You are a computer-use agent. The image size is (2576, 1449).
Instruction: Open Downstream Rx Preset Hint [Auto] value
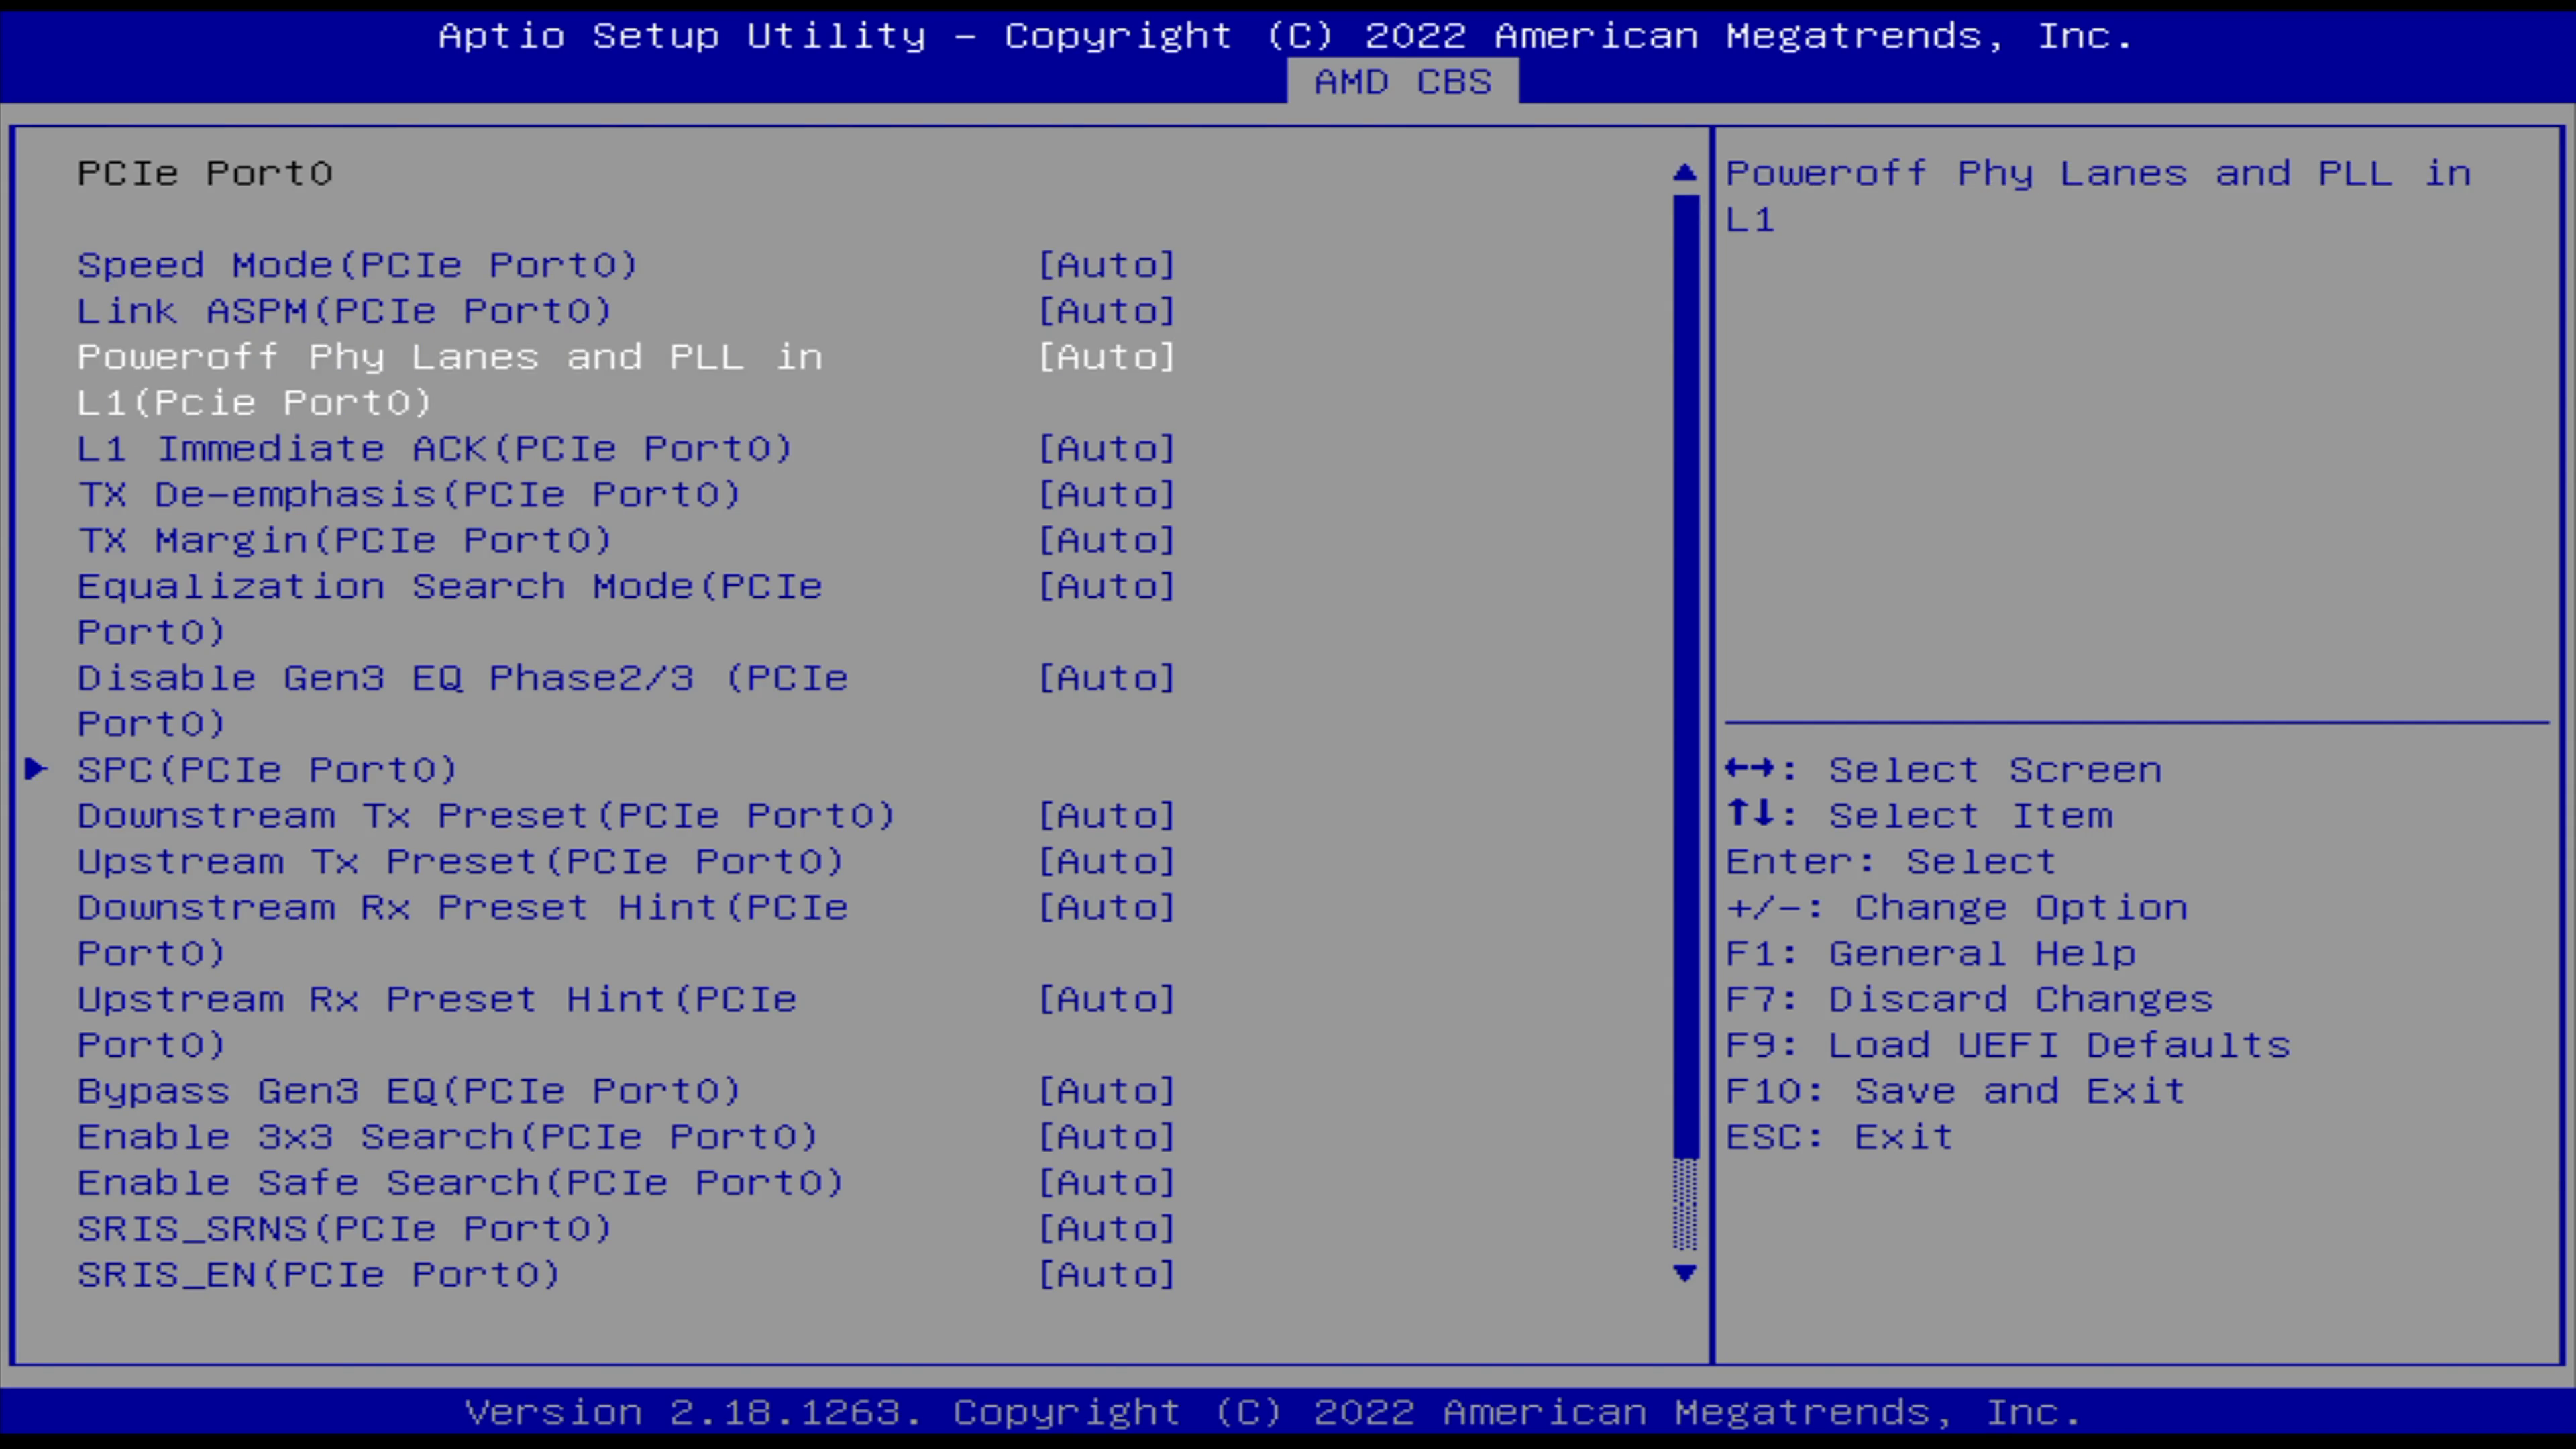1106,908
